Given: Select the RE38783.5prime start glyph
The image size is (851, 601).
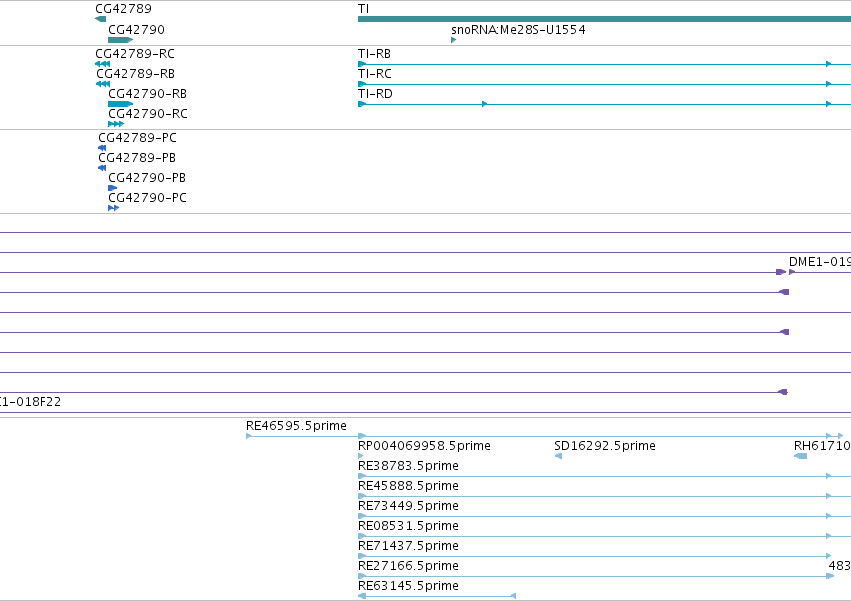Looking at the screenshot, I should [362, 476].
